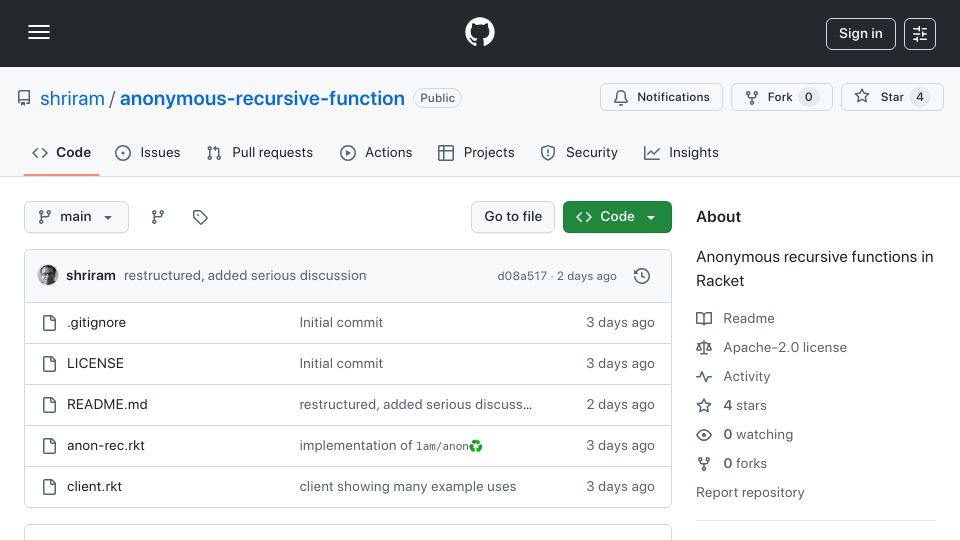Click the file icon beside README.md

click(x=50, y=405)
